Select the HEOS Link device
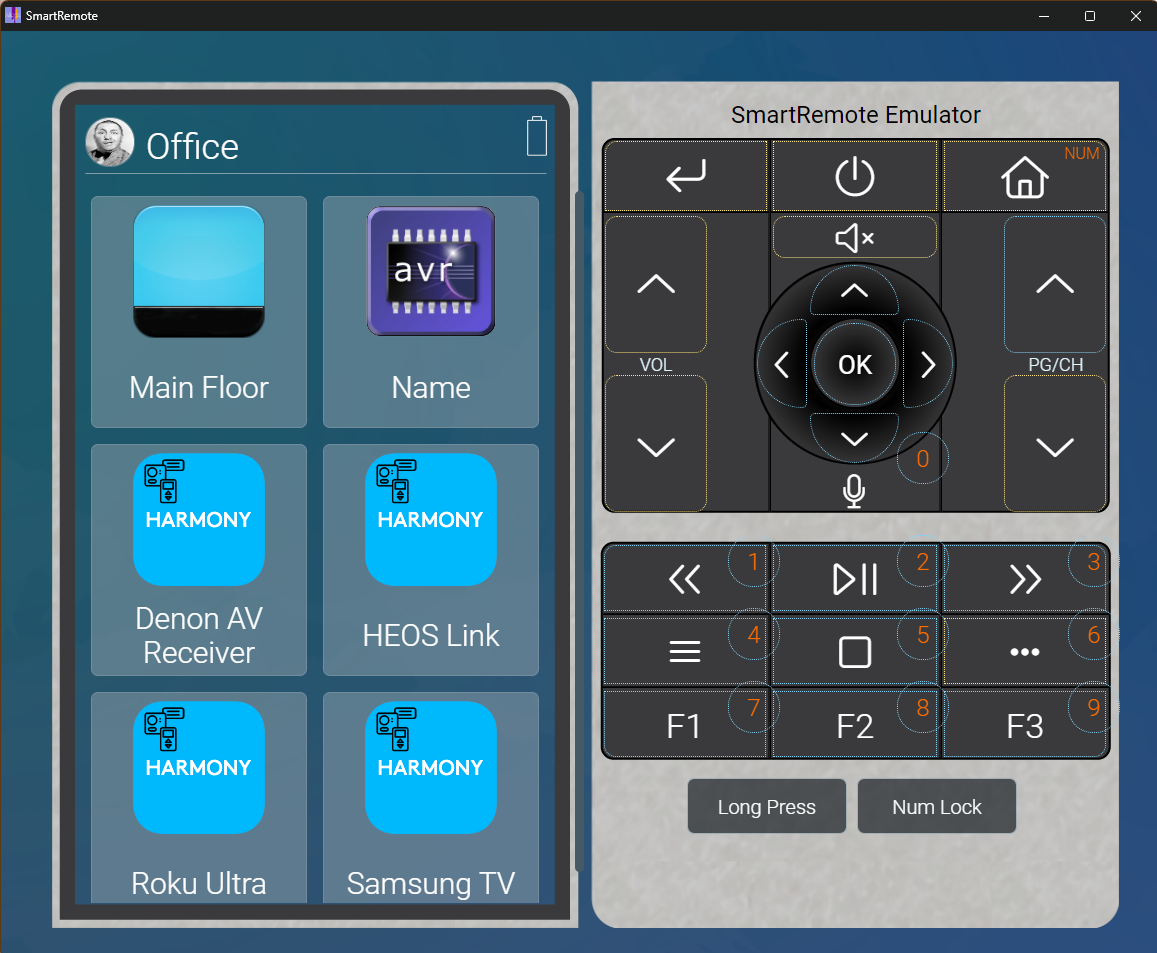The height and width of the screenshot is (953, 1157). (x=431, y=559)
